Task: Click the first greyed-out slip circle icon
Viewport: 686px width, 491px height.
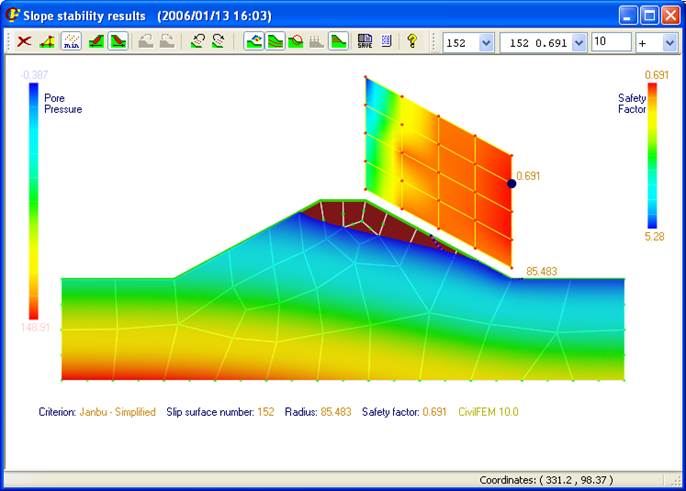Action: (146, 42)
